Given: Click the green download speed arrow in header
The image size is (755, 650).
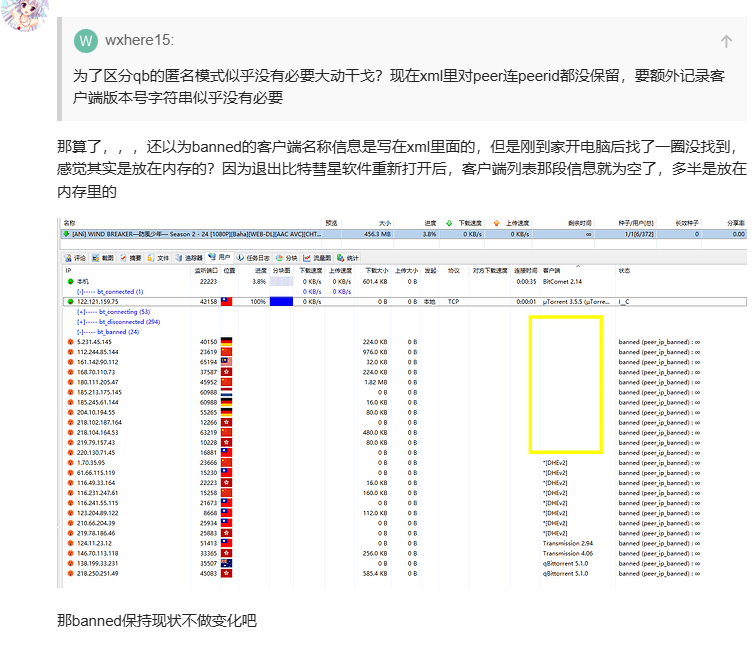Looking at the screenshot, I should click(448, 223).
